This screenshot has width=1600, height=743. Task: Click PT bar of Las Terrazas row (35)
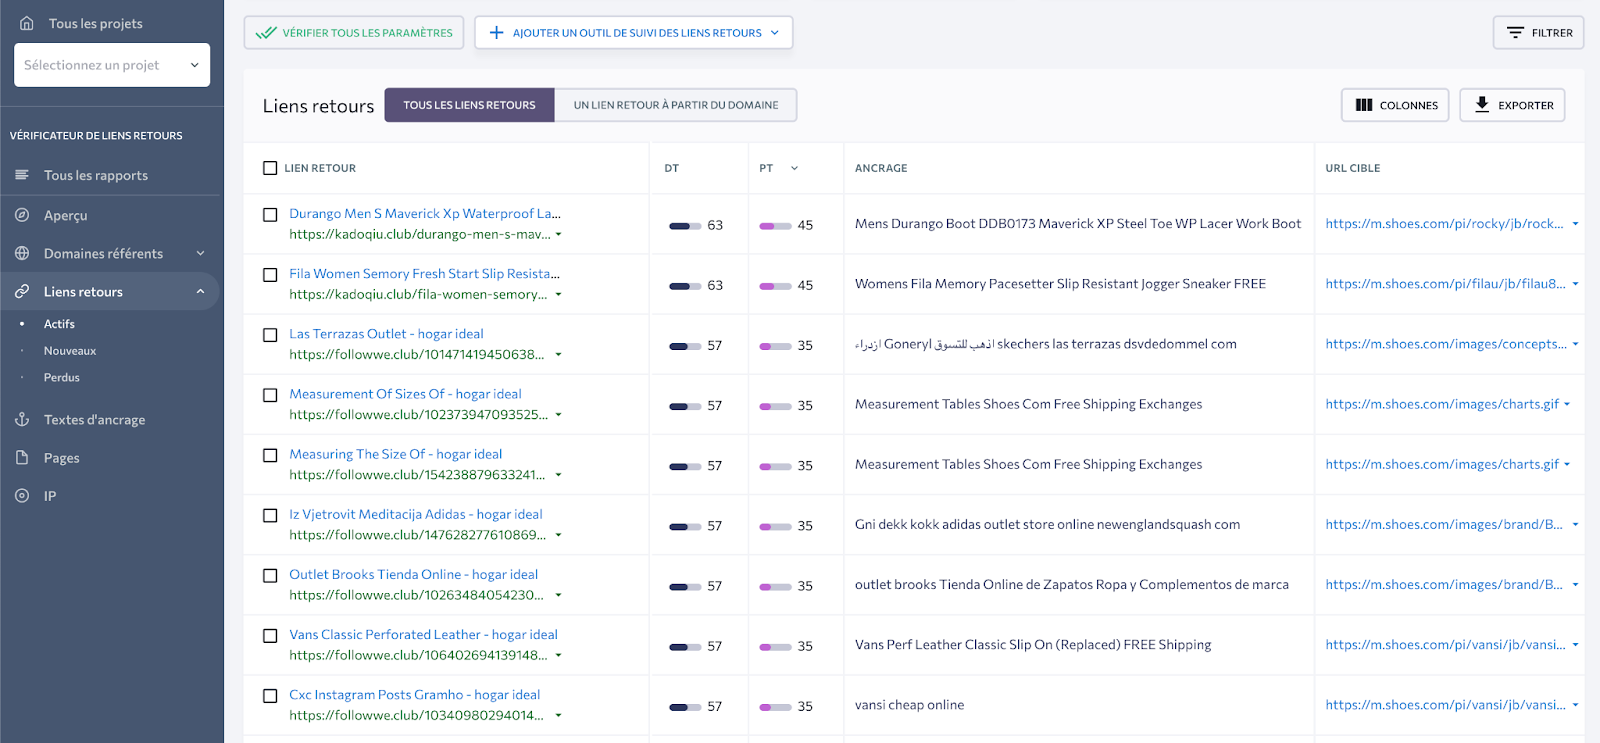(776, 346)
